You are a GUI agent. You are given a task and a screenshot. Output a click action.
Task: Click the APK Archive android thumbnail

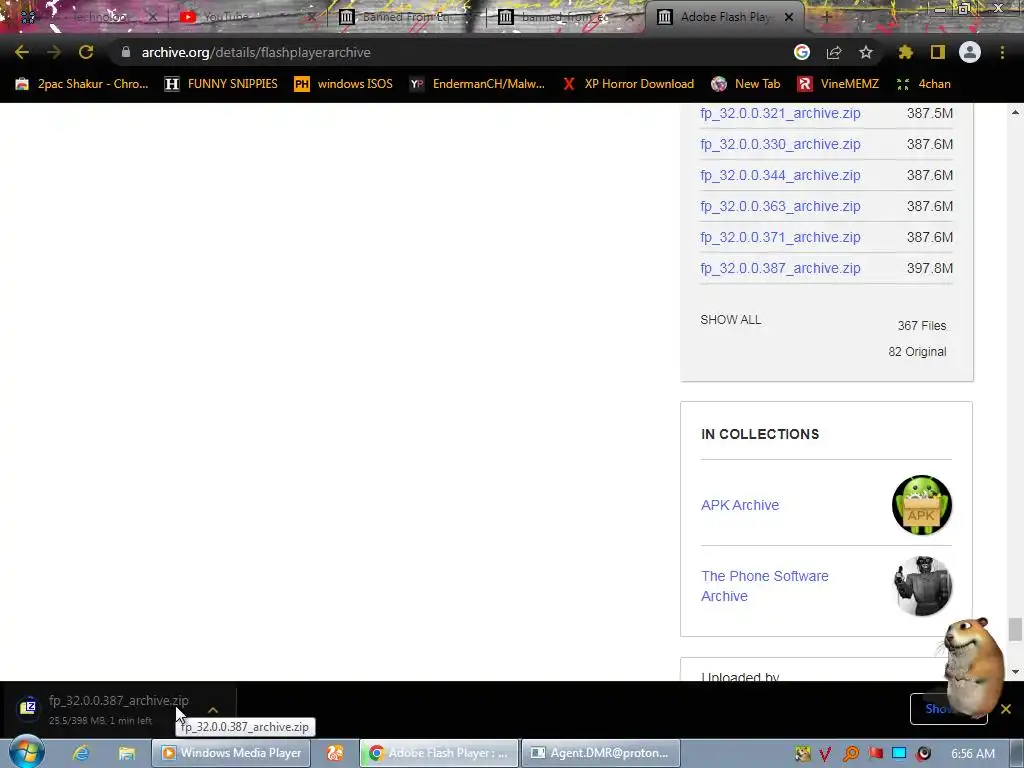pyautogui.click(x=921, y=505)
